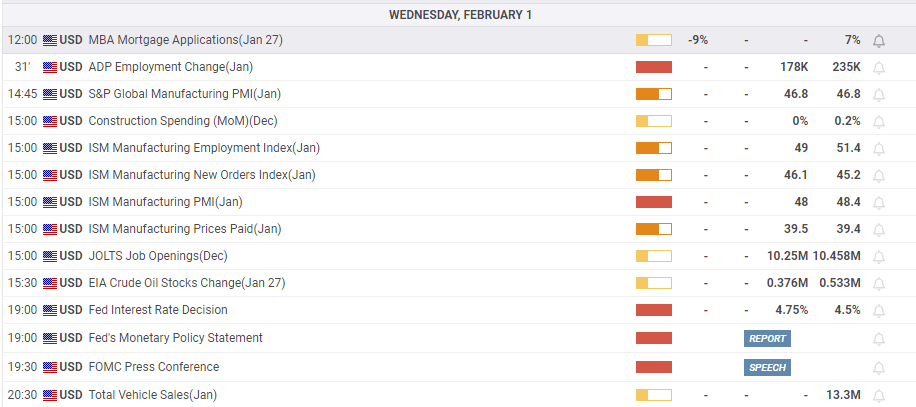This screenshot has height=407, width=916.
Task: Set alert bell for ADP Employment Change
Action: click(x=879, y=67)
